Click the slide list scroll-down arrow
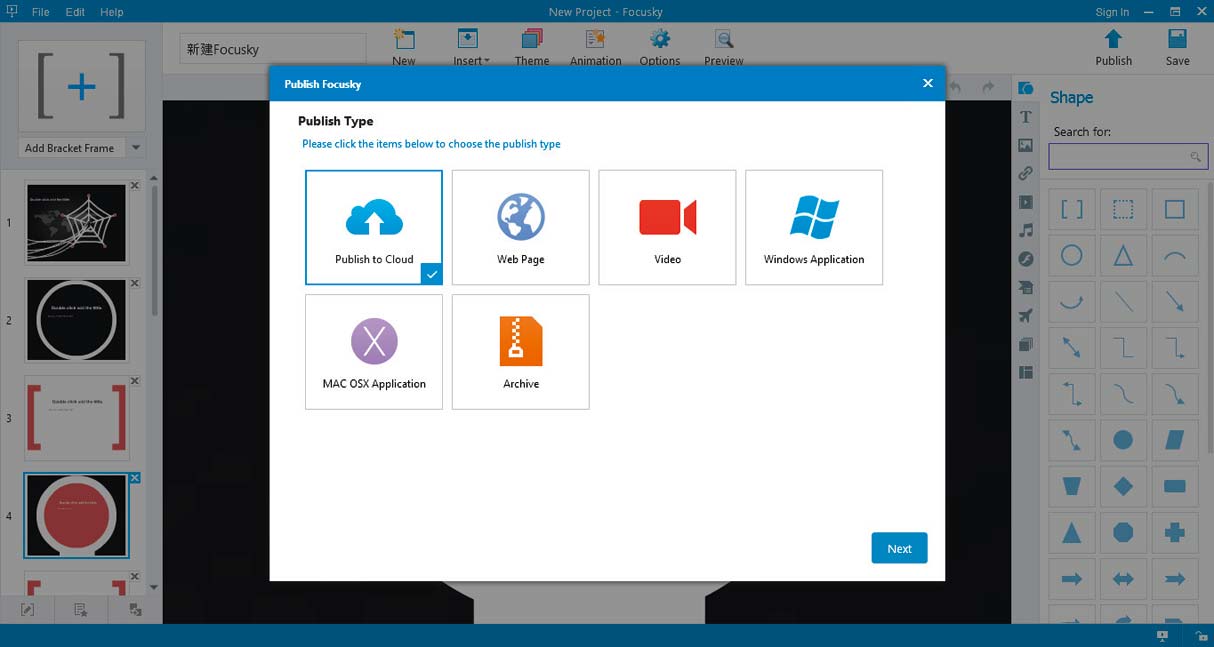Viewport: 1214px width, 647px height. coord(153,587)
